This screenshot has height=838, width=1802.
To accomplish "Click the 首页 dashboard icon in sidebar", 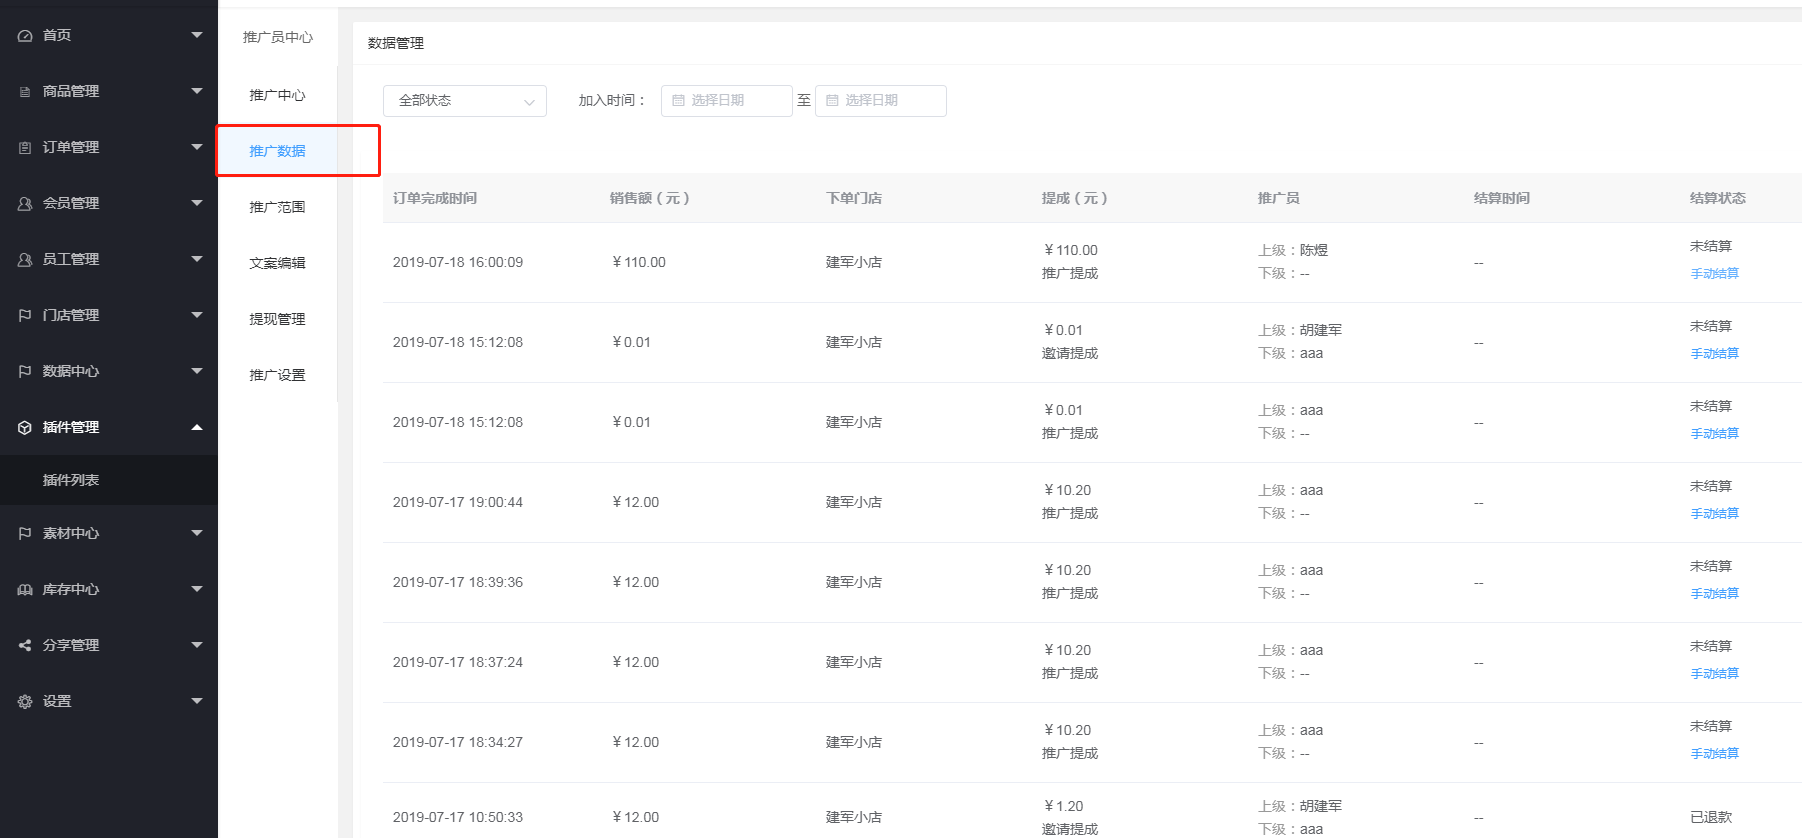I will tap(25, 36).
